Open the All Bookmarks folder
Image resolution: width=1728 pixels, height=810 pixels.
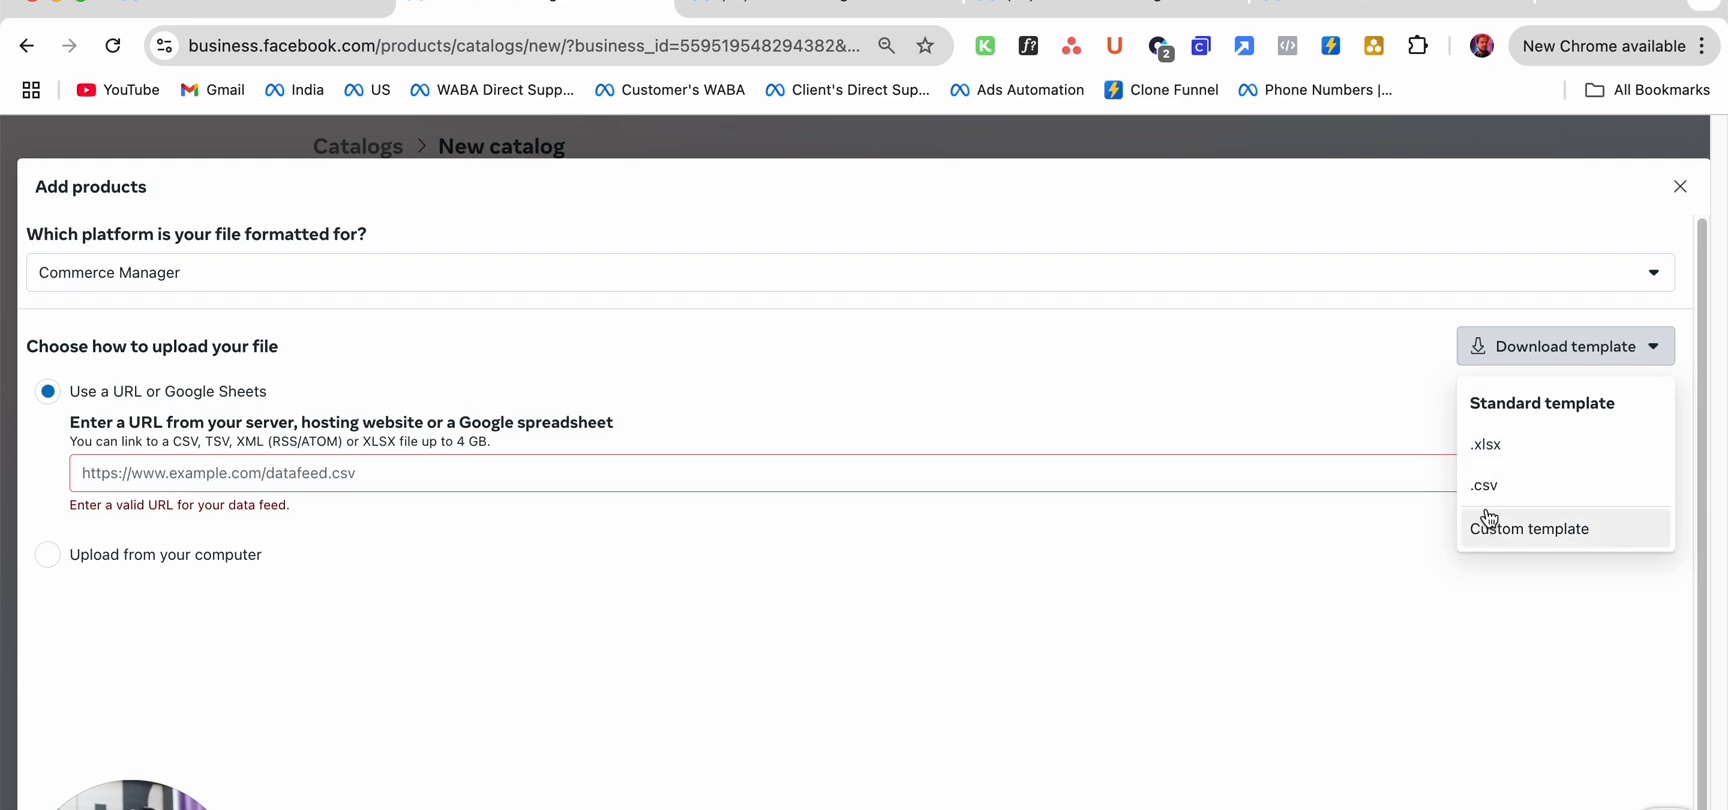(x=1647, y=90)
